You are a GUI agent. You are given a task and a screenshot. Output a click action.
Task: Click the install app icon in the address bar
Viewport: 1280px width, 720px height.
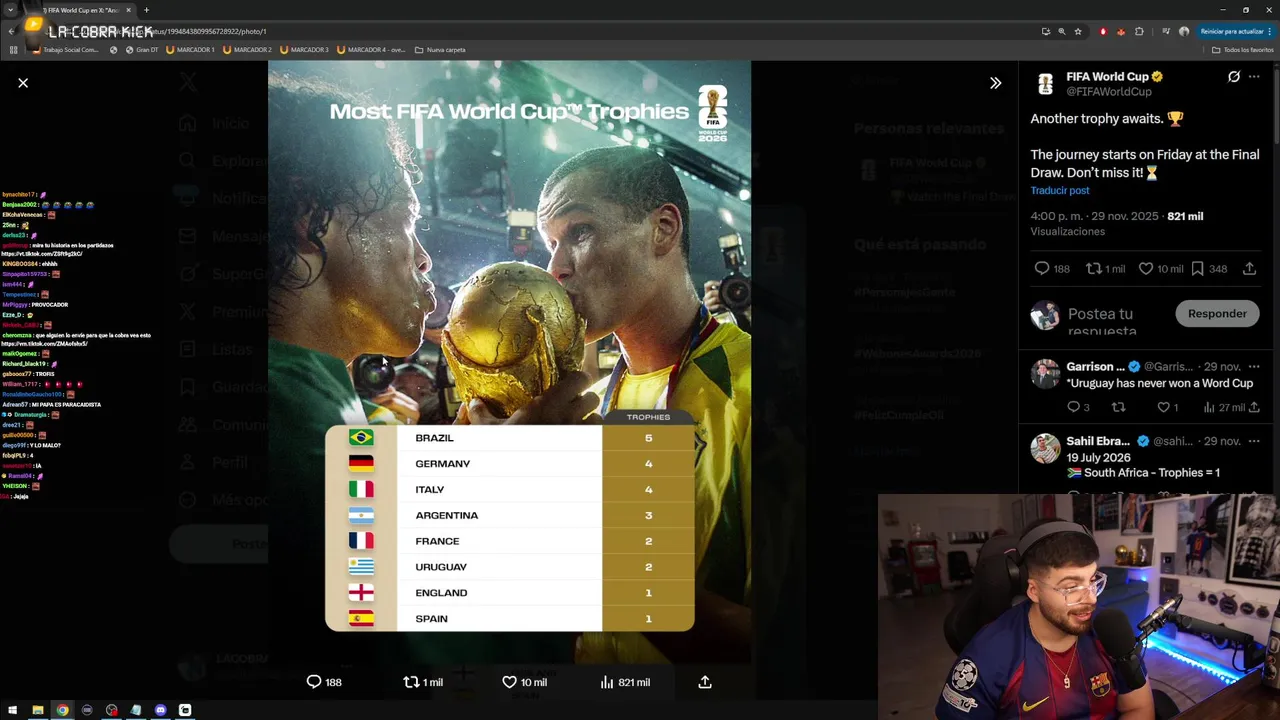(x=1046, y=31)
